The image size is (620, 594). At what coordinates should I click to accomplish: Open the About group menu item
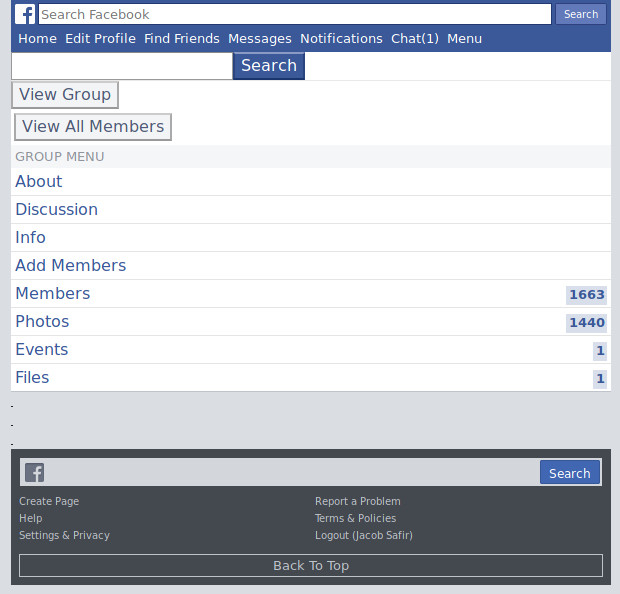coord(311,182)
